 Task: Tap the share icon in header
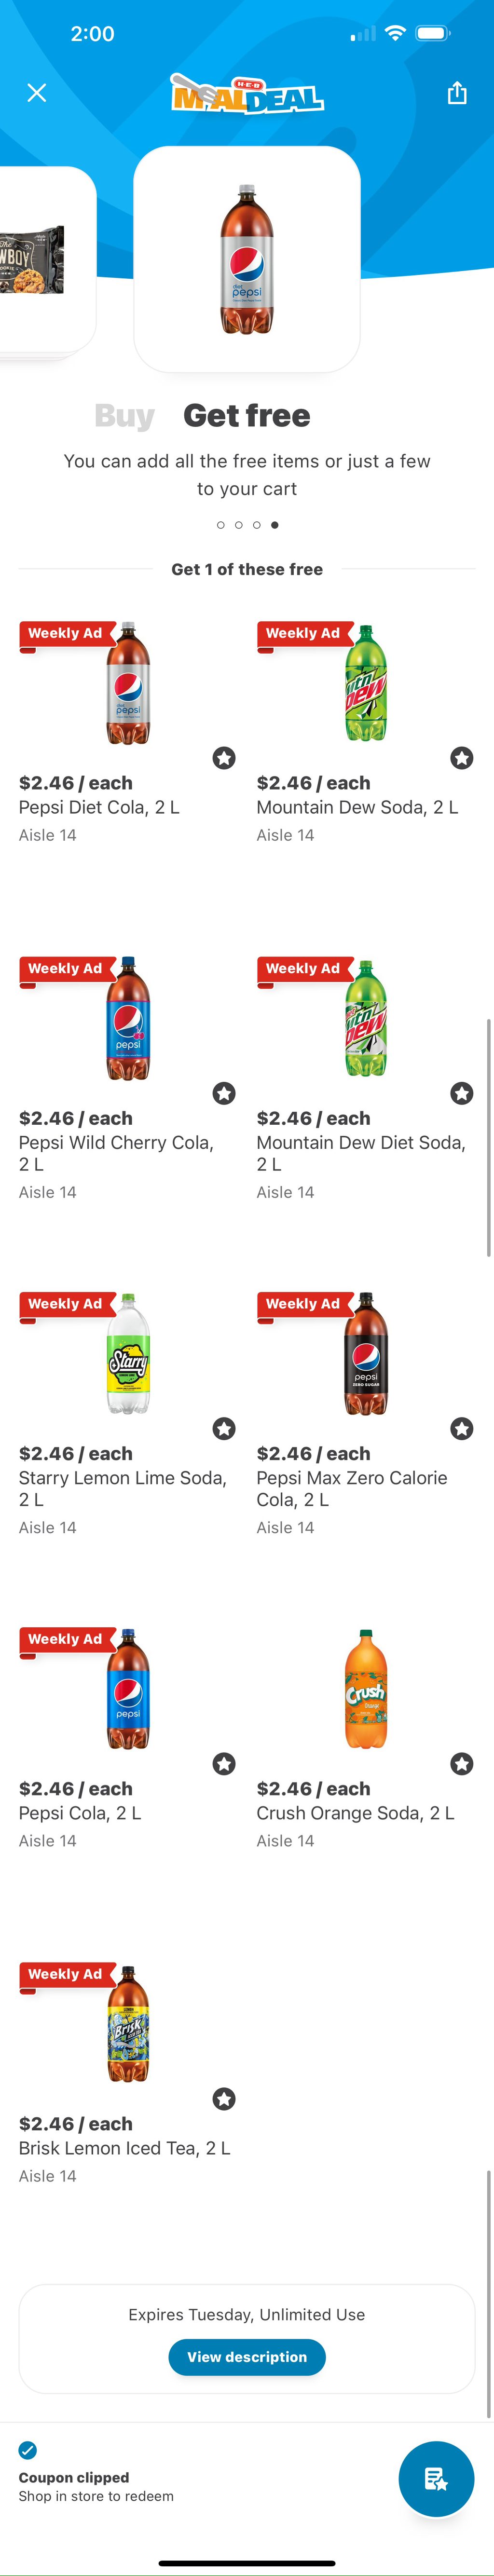[457, 93]
